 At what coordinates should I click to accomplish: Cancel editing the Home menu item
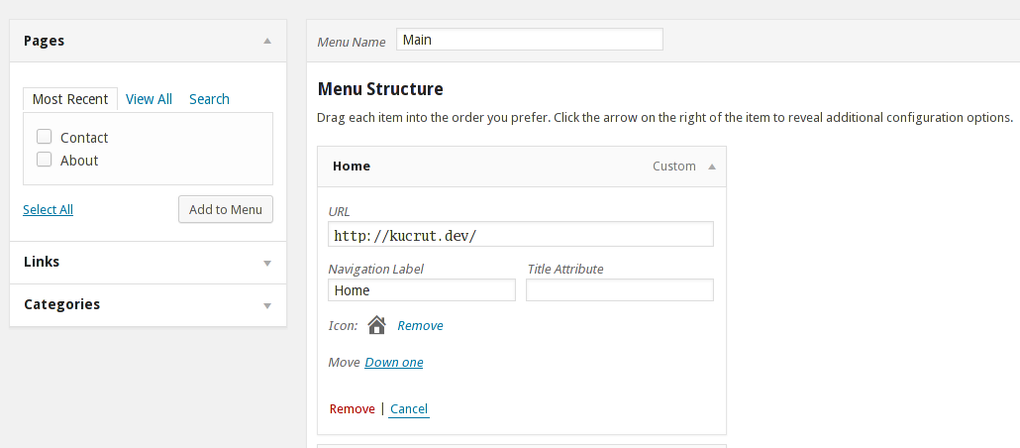coord(409,409)
